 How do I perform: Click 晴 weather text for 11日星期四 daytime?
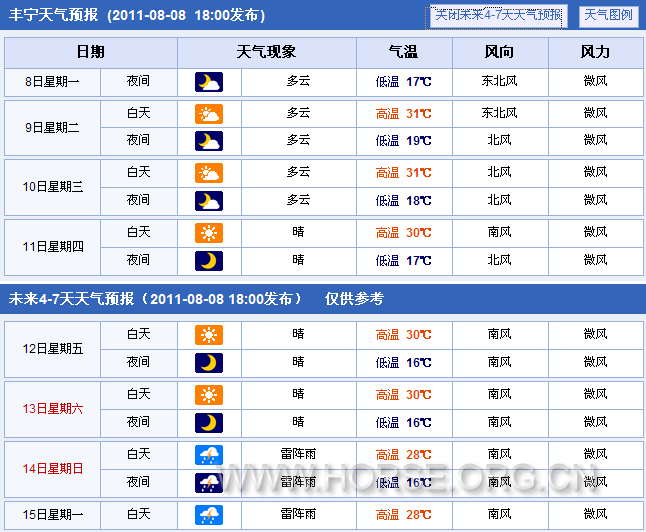[x=298, y=232]
